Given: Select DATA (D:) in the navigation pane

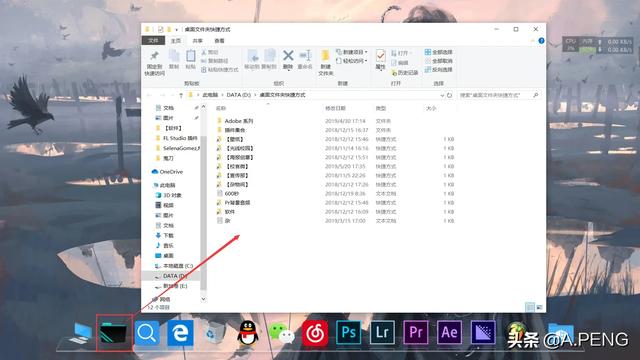Looking at the screenshot, I should pyautogui.click(x=171, y=276).
